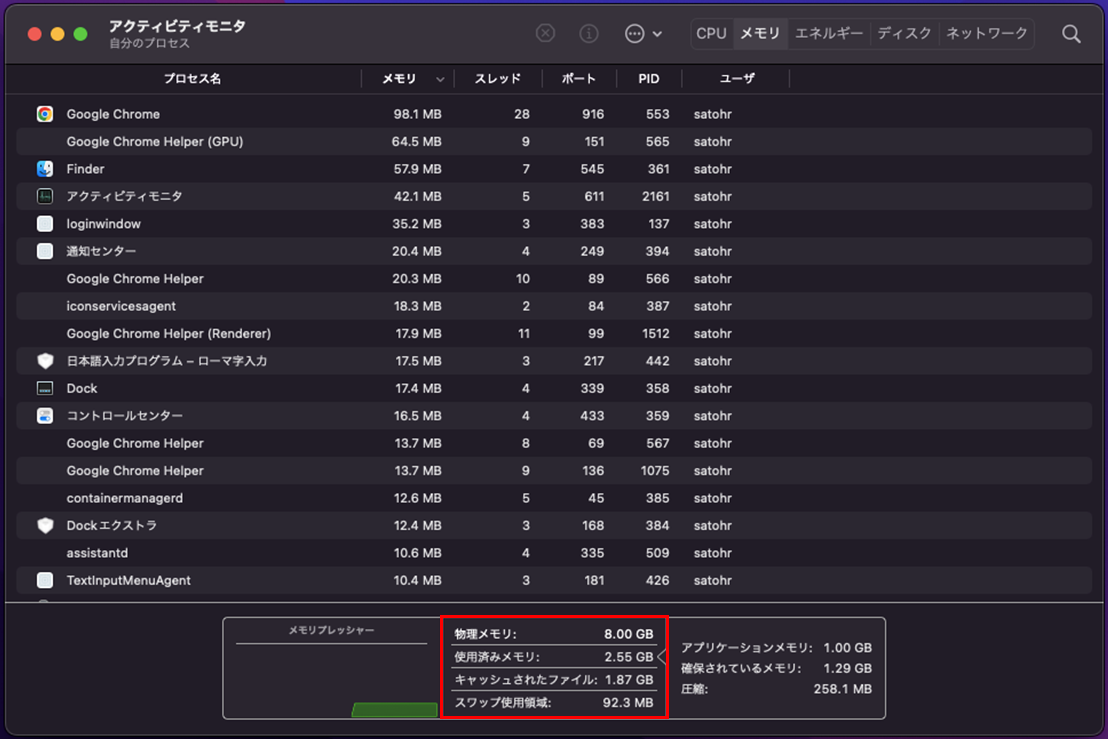Select Google Chrome Helper with PID 567
This screenshot has width=1108, height=739.
click(x=554, y=443)
